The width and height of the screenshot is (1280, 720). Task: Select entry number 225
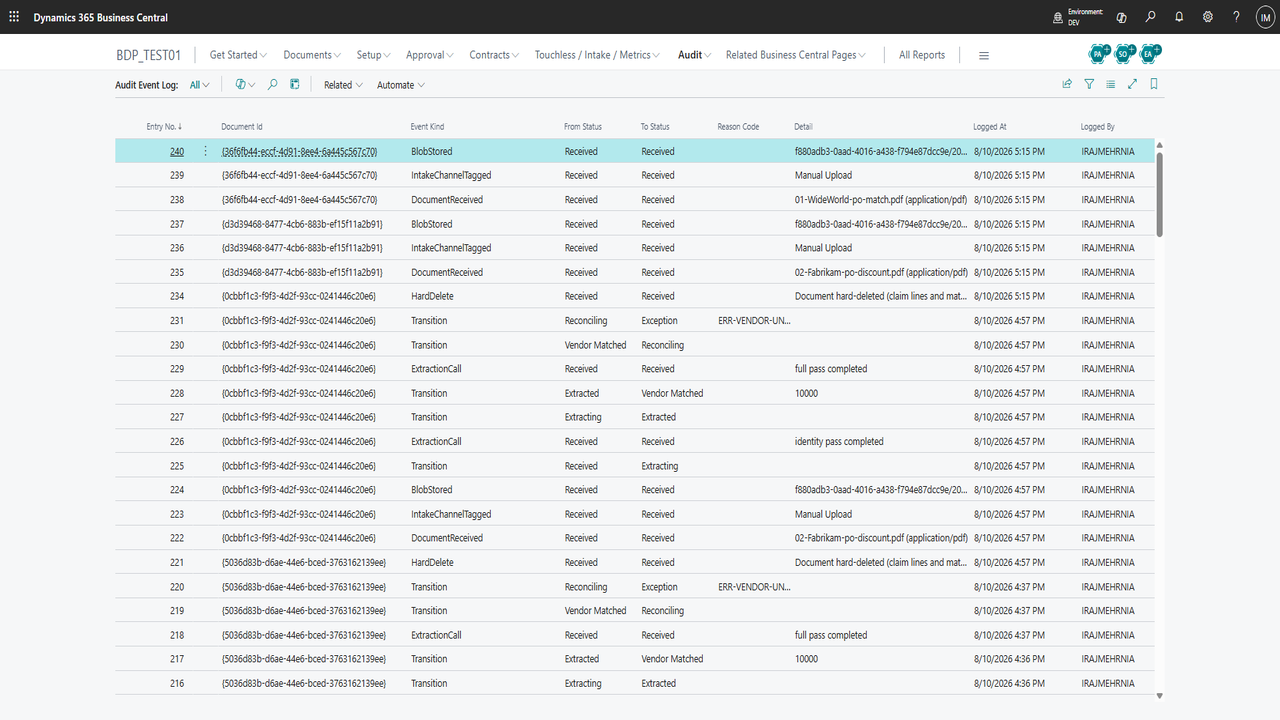(177, 466)
